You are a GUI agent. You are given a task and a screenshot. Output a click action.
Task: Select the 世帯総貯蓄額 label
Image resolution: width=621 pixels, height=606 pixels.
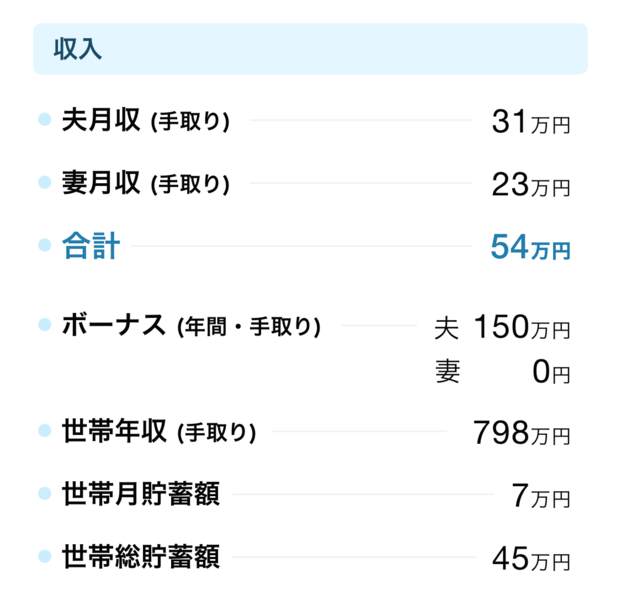[x=141, y=556]
